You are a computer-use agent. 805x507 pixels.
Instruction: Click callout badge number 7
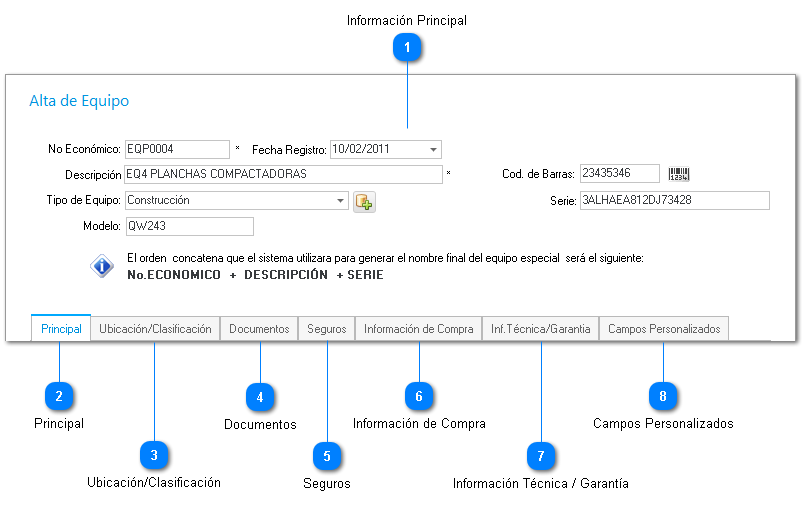(x=540, y=456)
